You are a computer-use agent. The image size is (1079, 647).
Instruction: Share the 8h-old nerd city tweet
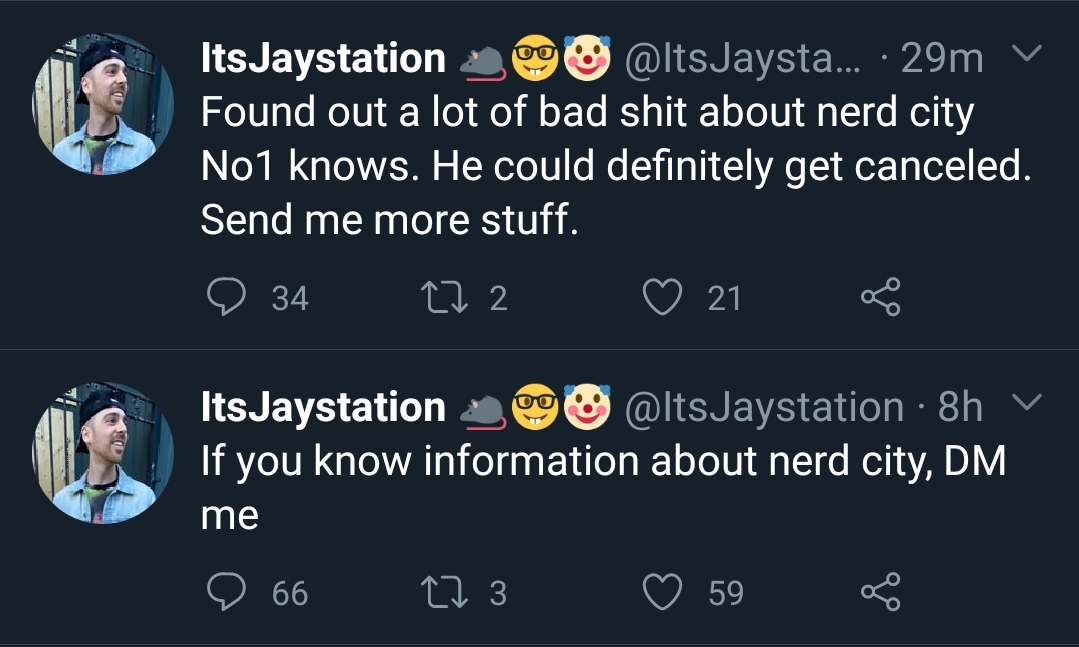click(881, 592)
